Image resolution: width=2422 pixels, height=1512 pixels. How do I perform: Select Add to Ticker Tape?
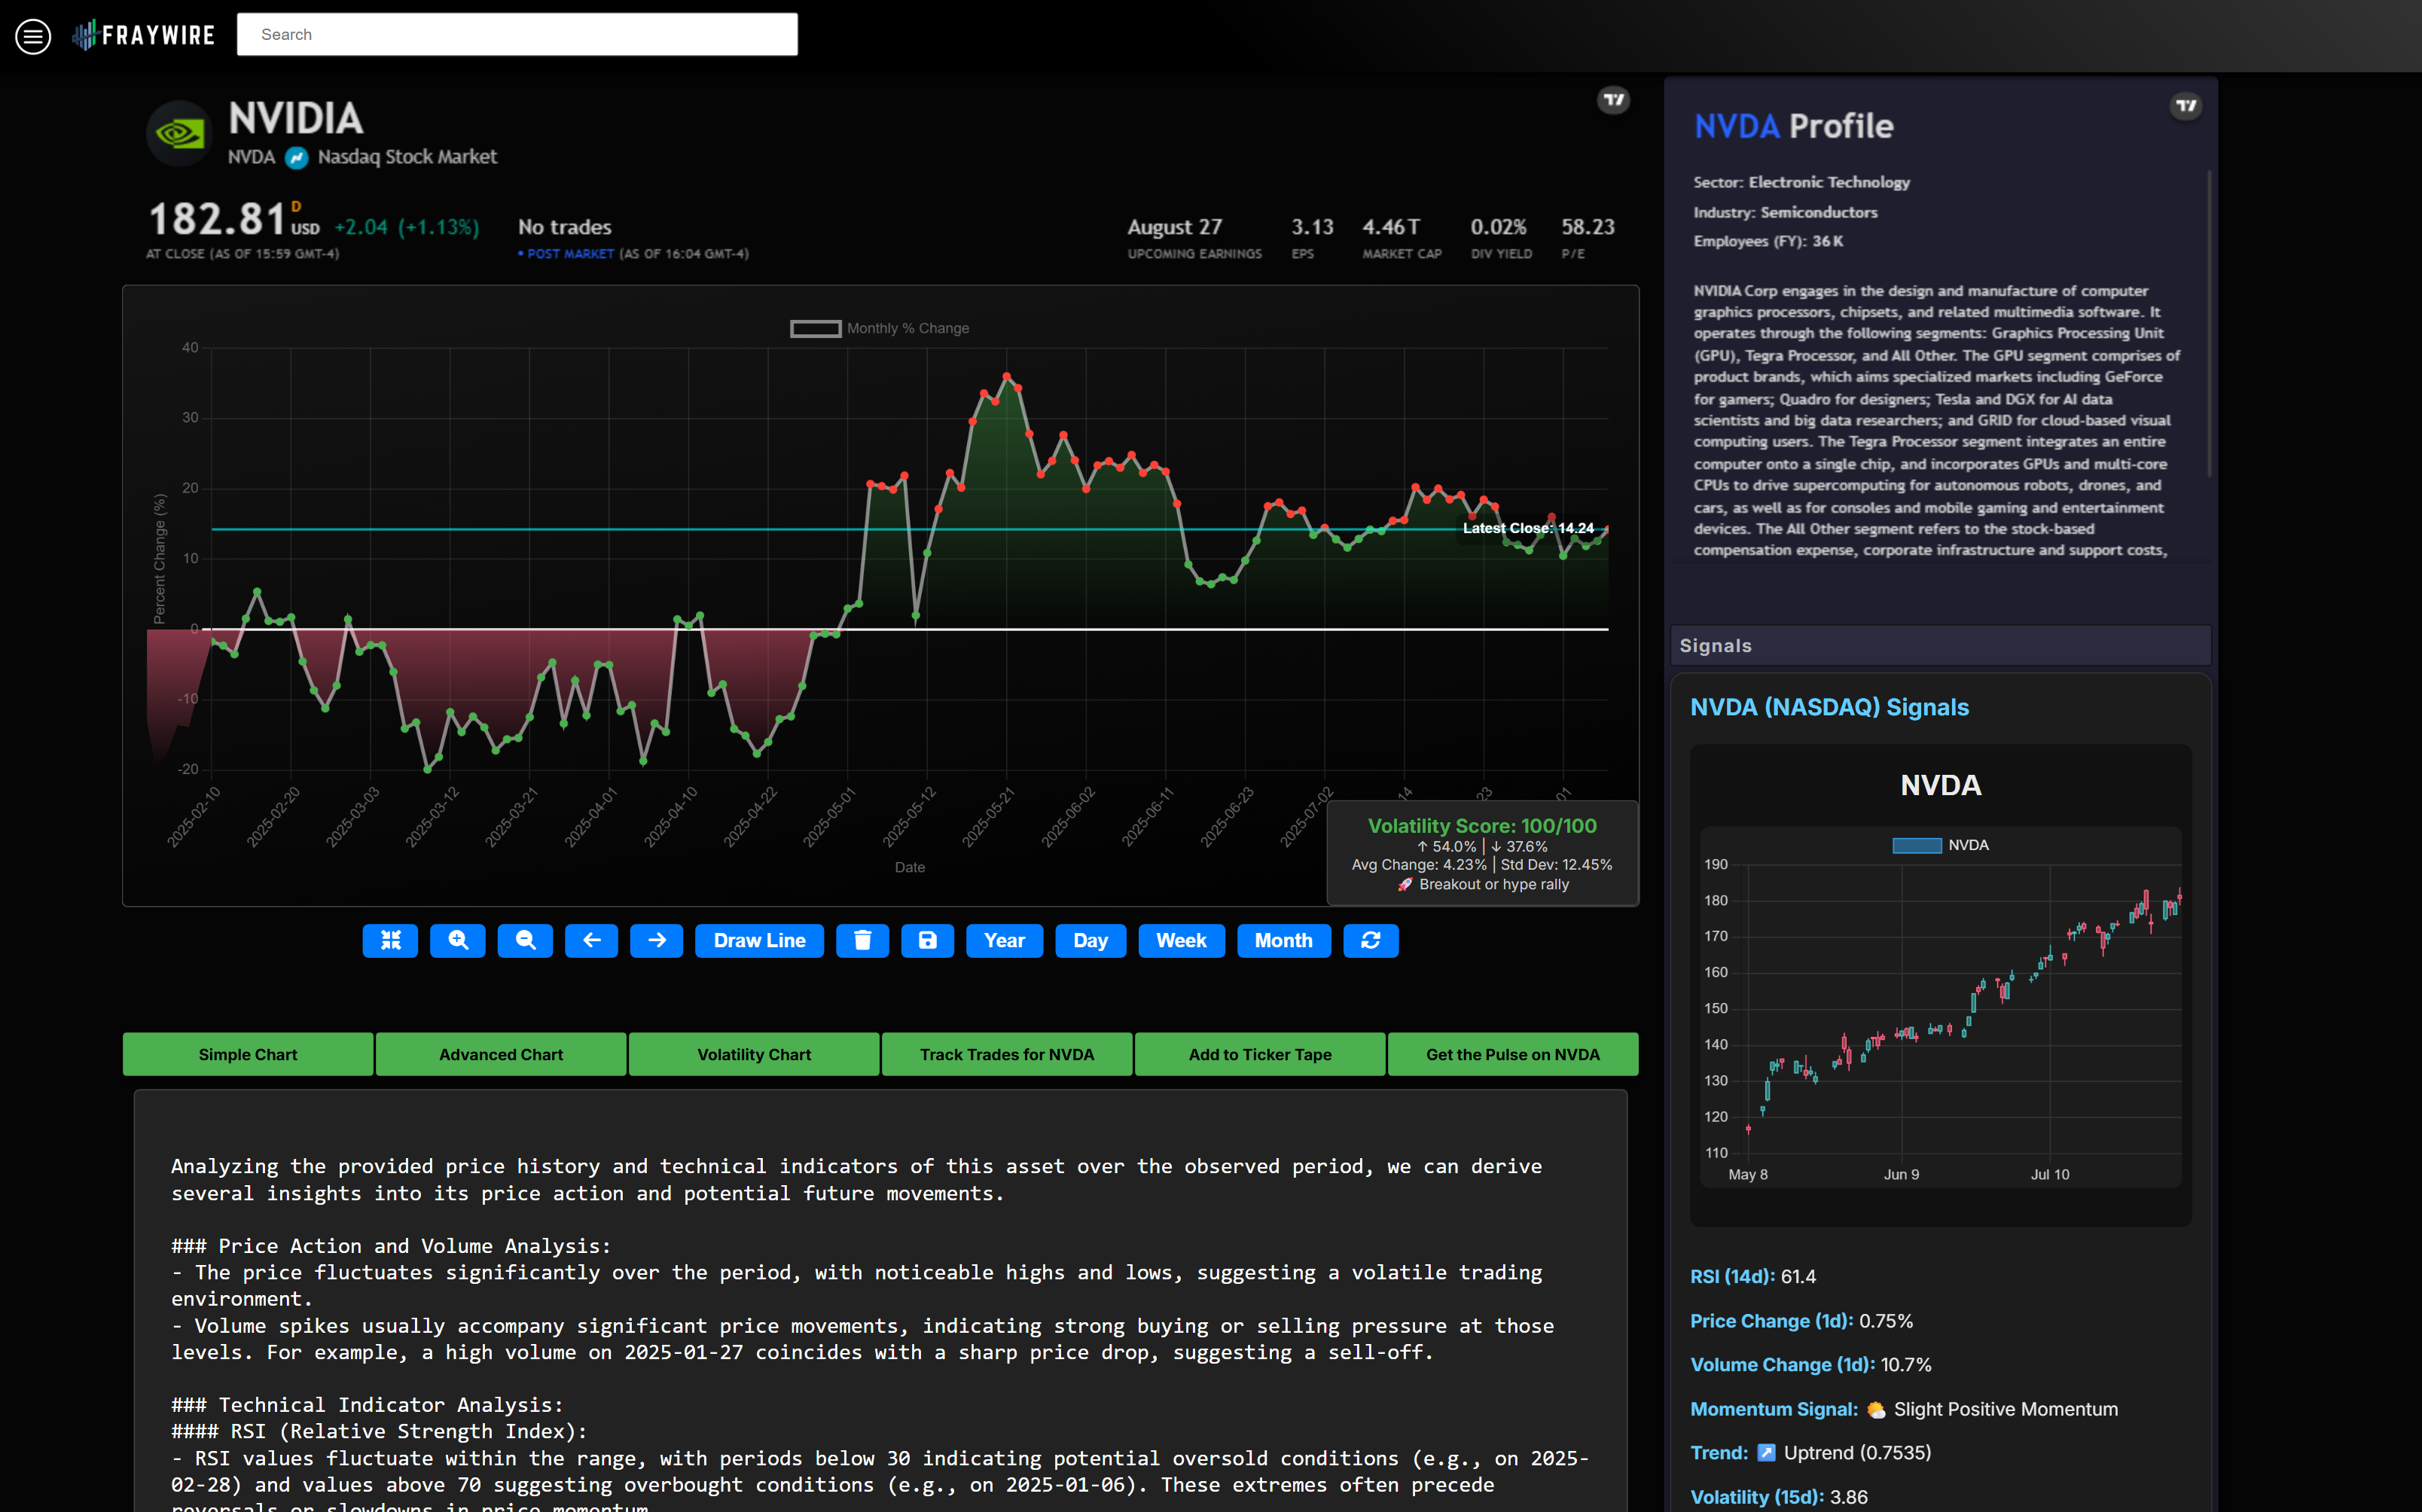(x=1260, y=1054)
